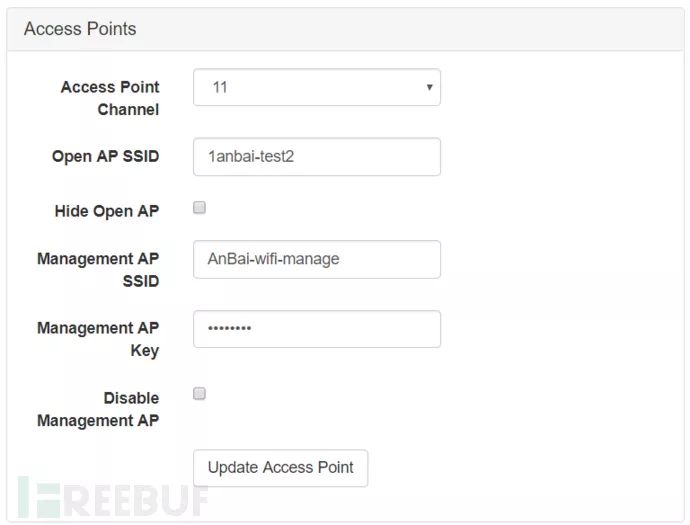Image resolution: width=690 pixels, height=525 pixels.
Task: Click the masked password dots
Action: (x=230, y=329)
